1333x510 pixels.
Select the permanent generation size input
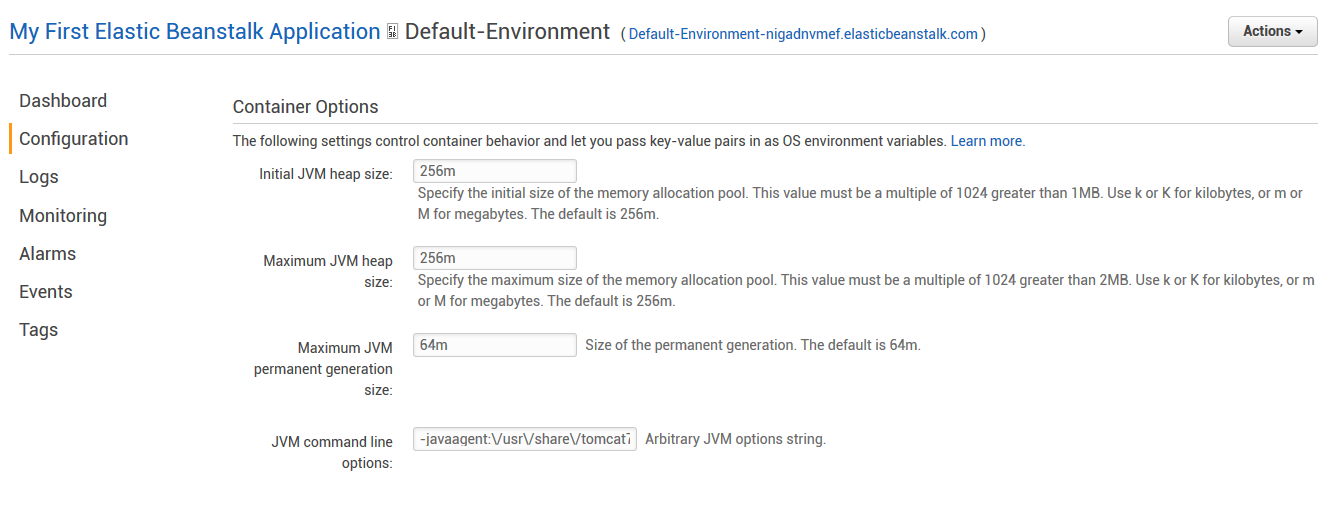coord(495,345)
